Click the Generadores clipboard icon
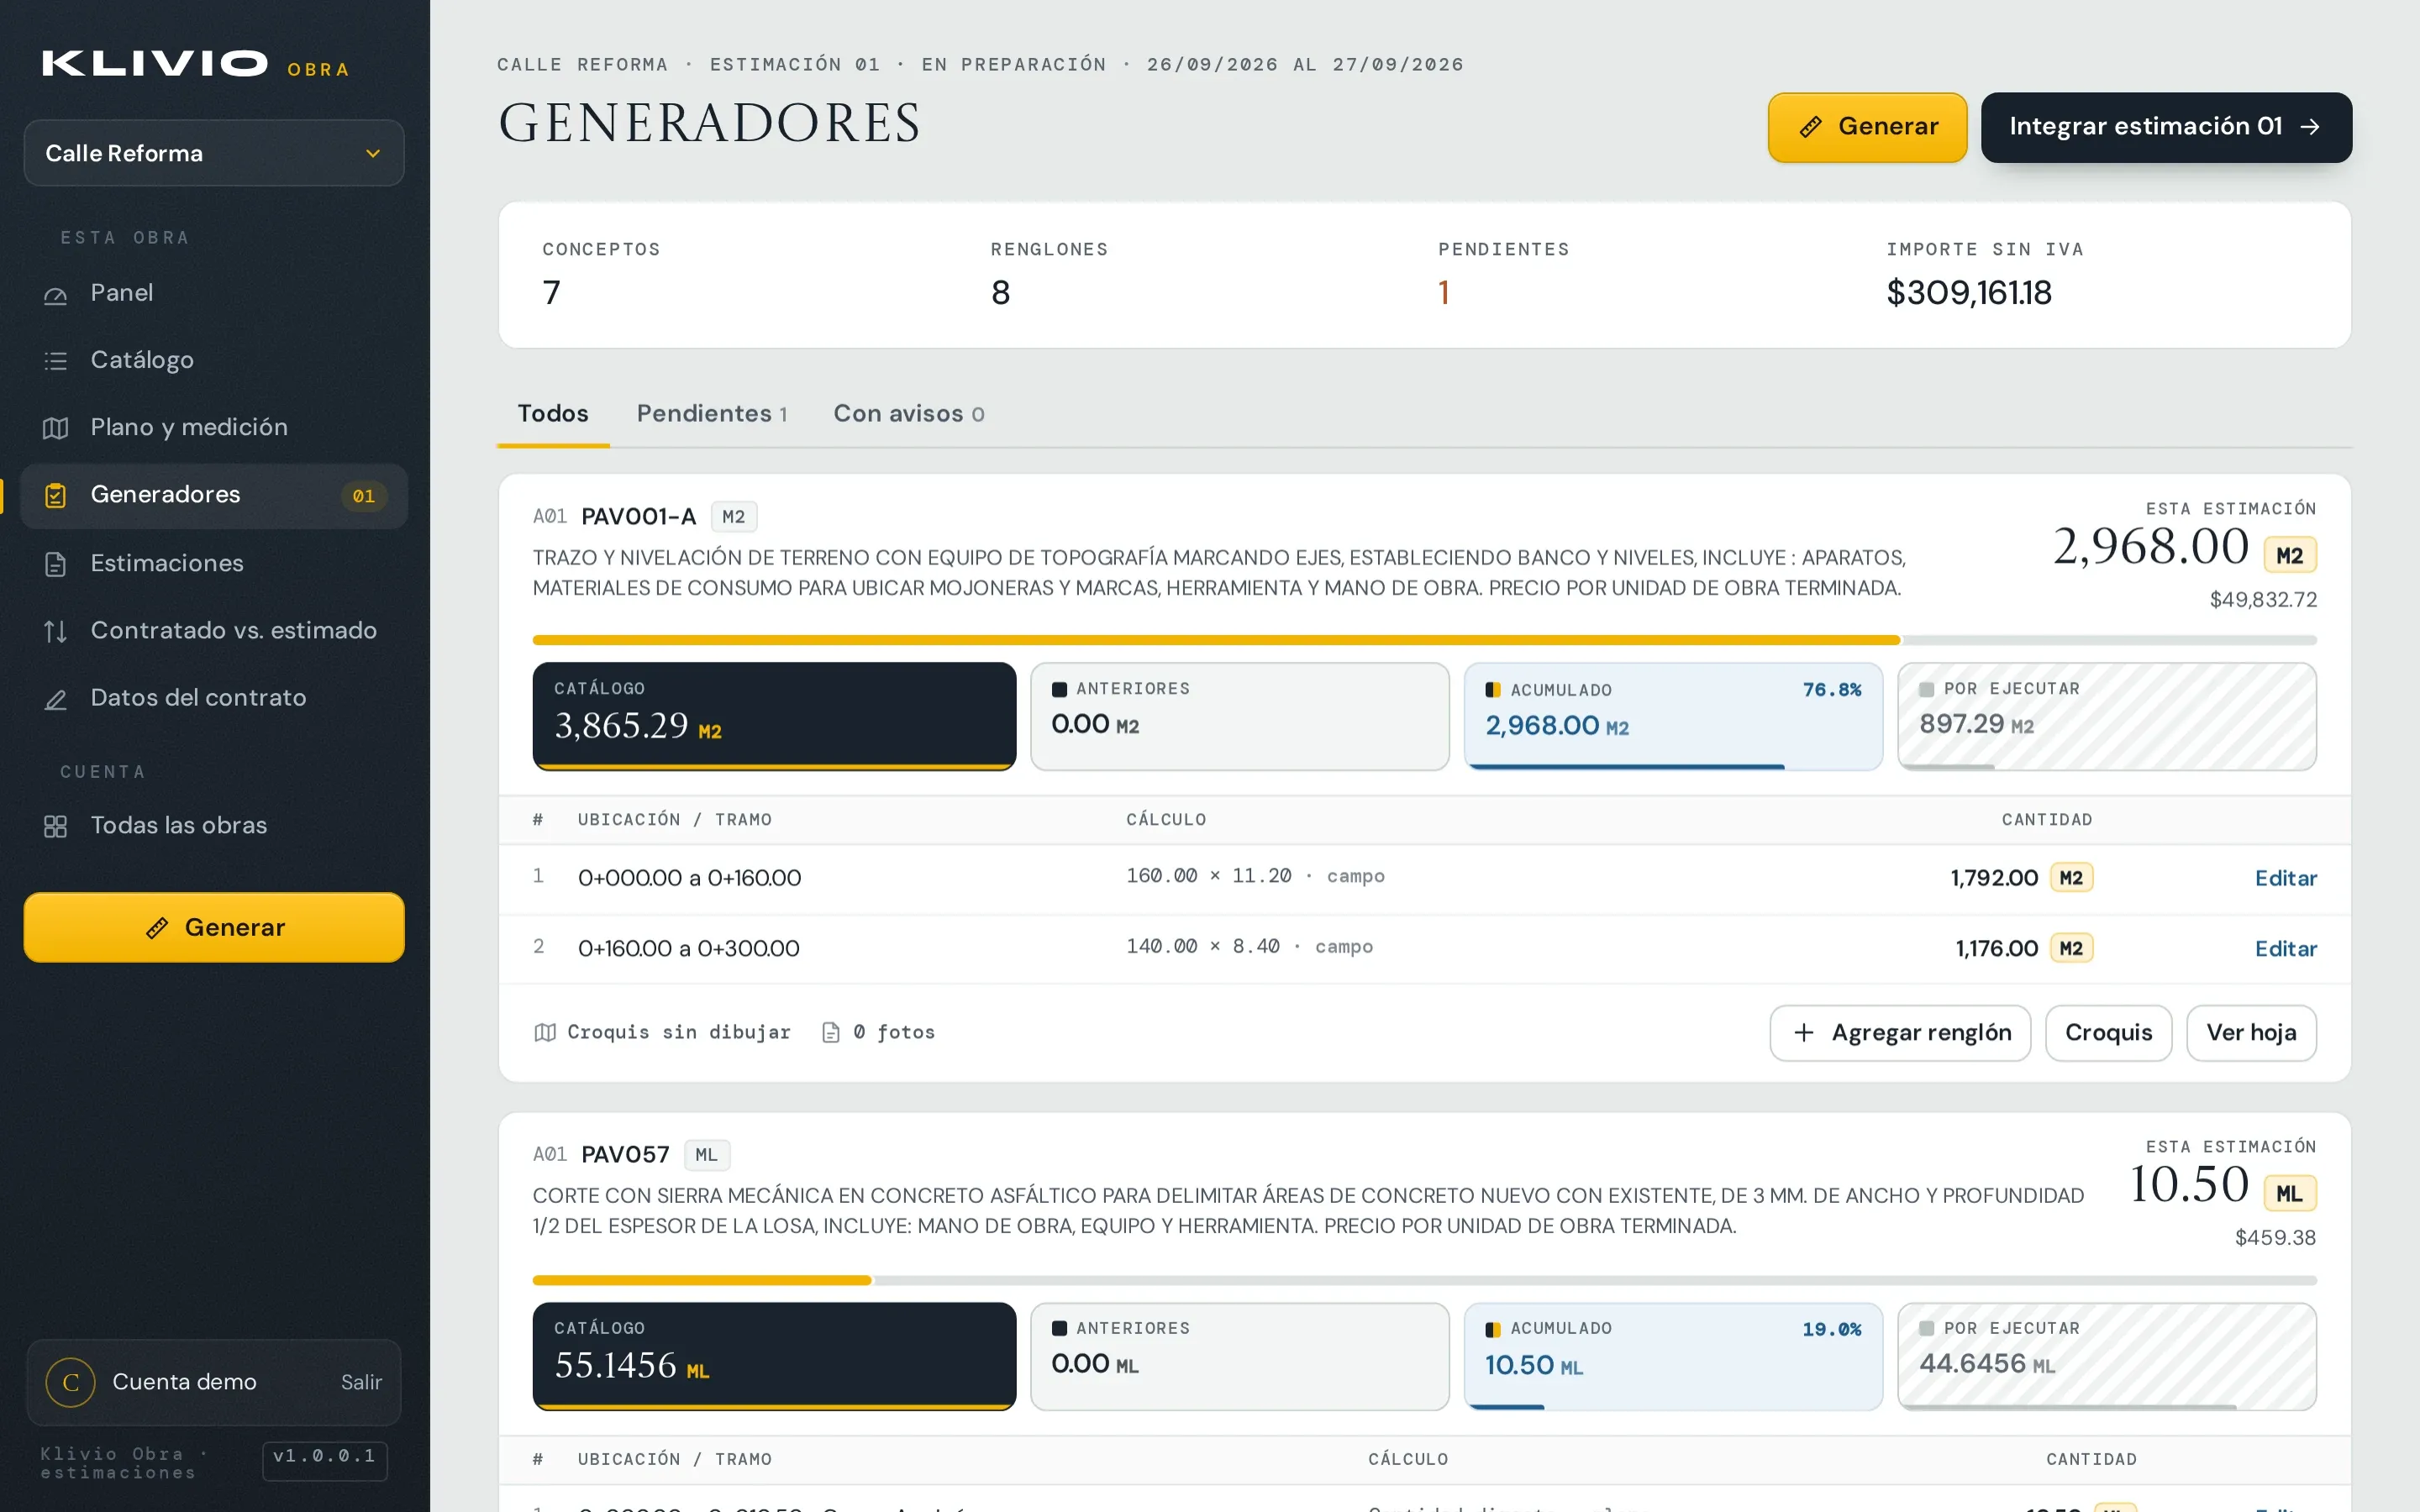 click(x=56, y=495)
